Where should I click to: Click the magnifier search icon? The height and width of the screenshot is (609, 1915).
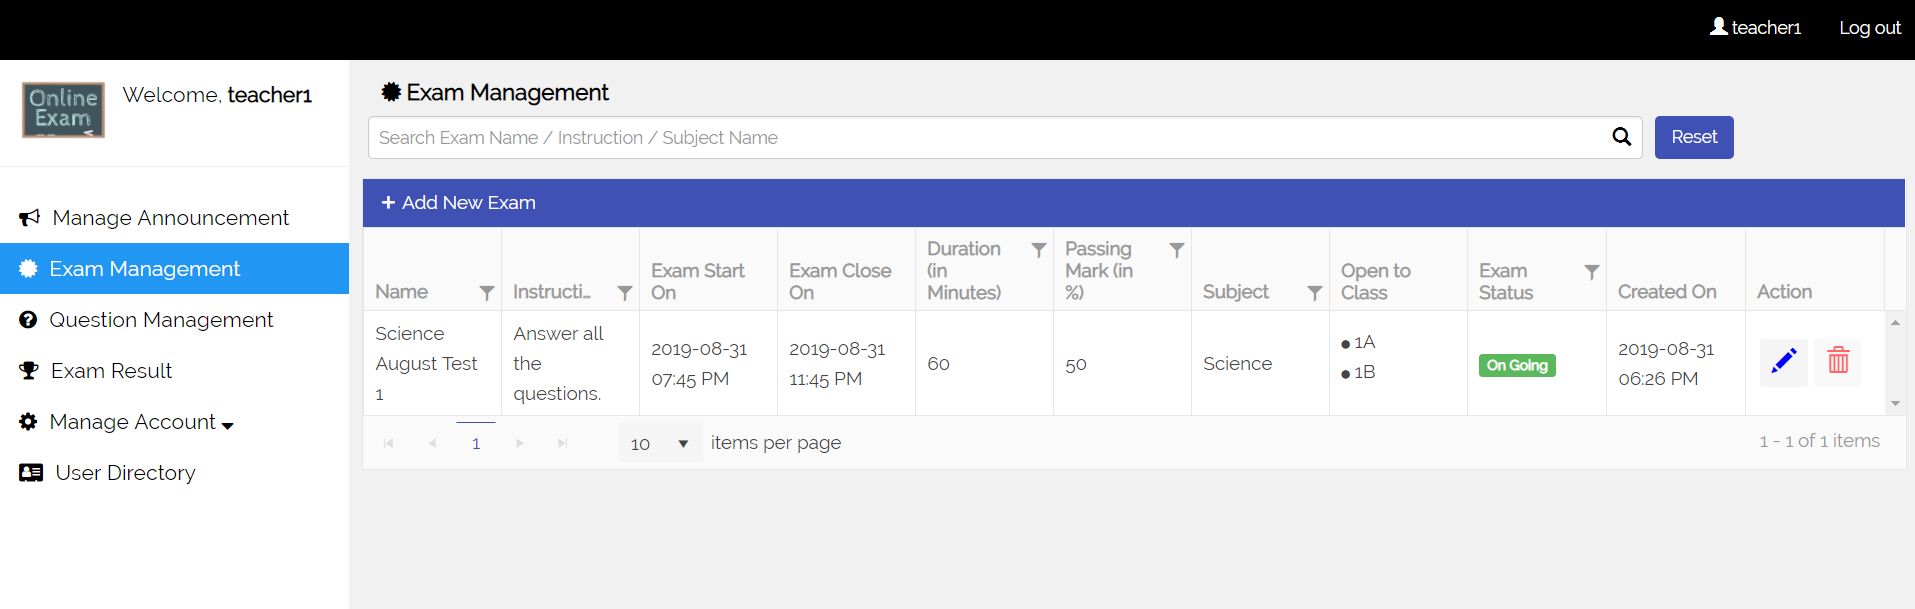pyautogui.click(x=1621, y=137)
